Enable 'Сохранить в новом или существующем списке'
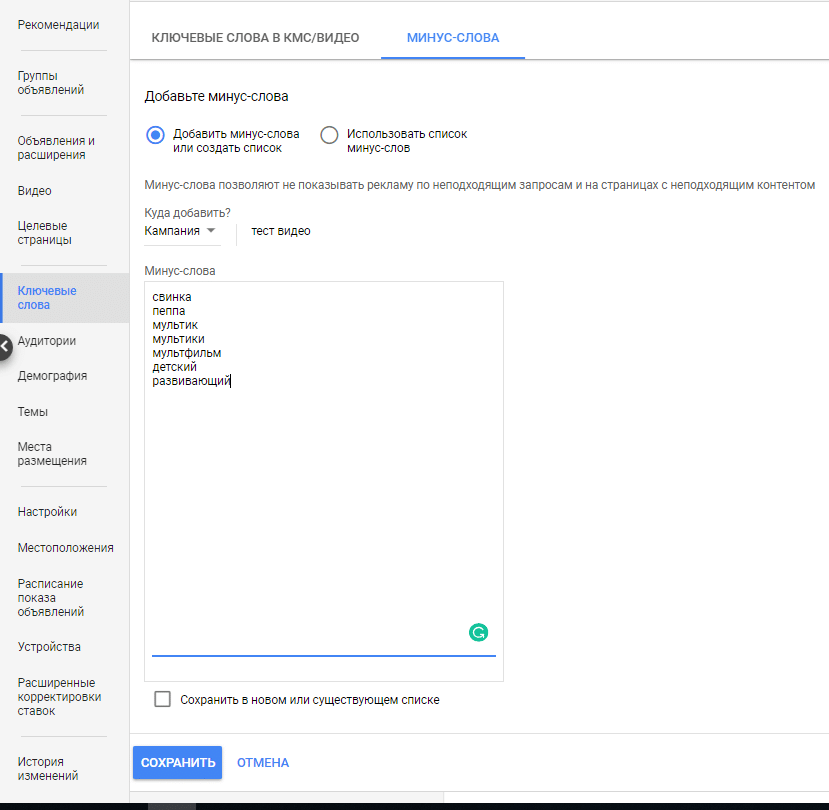Viewport: 829px width, 810px height. click(x=162, y=699)
